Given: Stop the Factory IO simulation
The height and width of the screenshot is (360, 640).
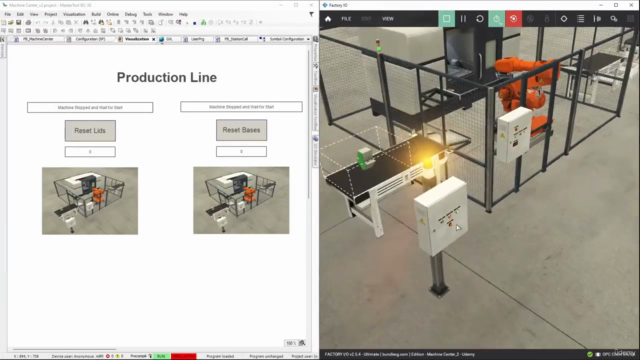Looking at the screenshot, I should (447, 19).
